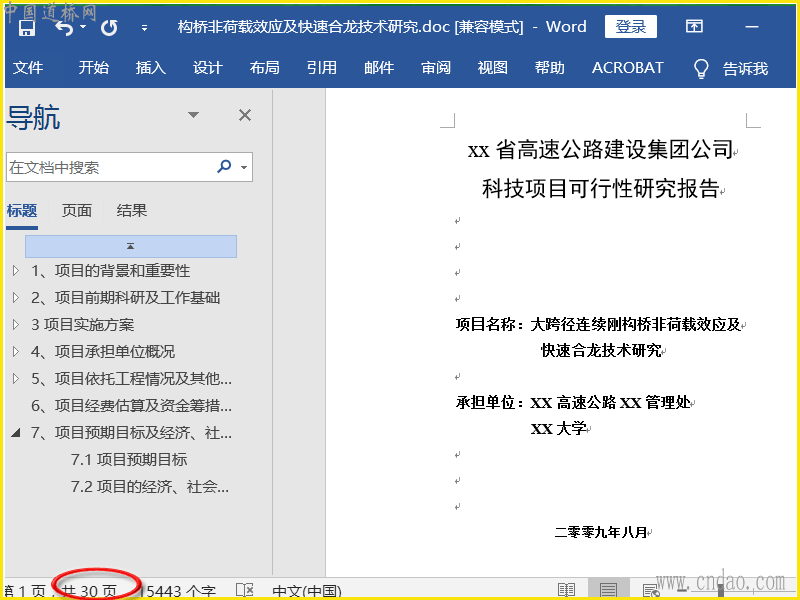The height and width of the screenshot is (600, 800).
Task: Switch to Read Mode view icon
Action: click(566, 590)
